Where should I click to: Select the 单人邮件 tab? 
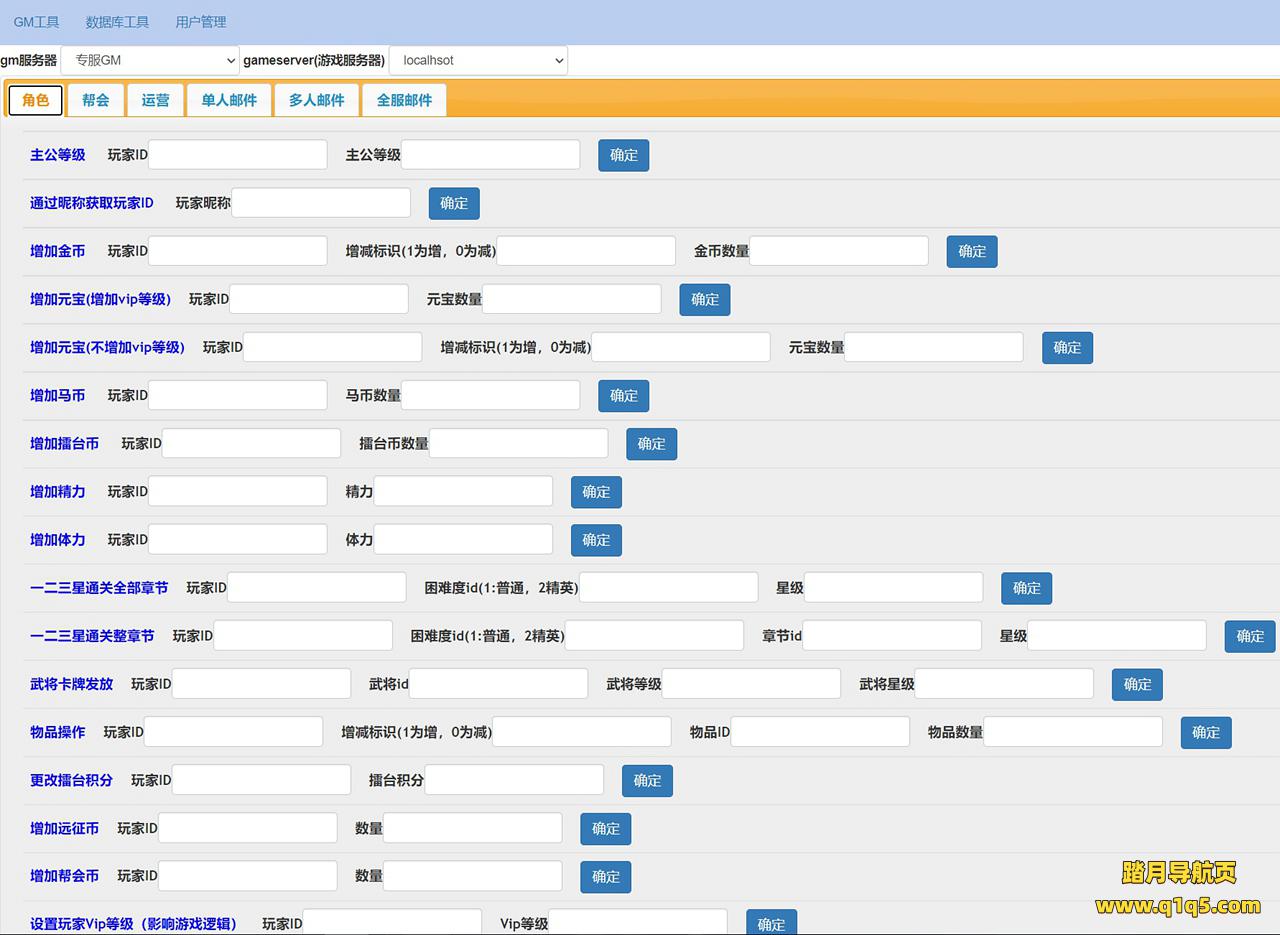tap(229, 100)
